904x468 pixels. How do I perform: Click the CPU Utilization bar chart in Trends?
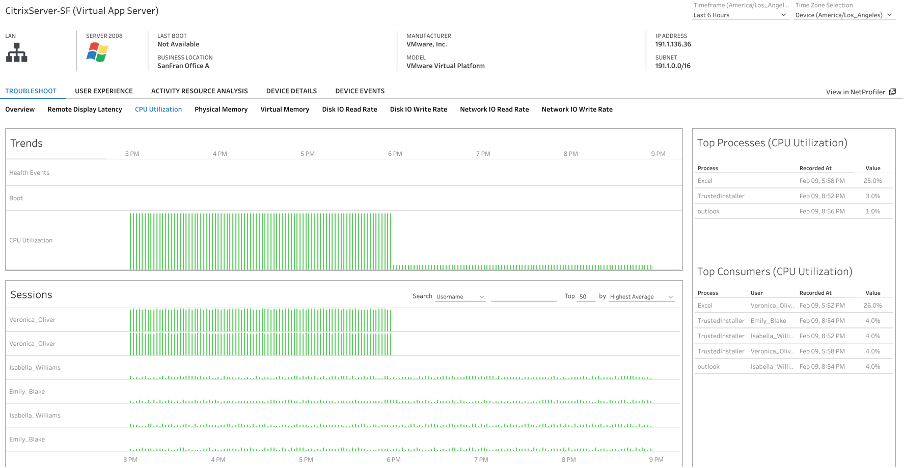pos(391,241)
